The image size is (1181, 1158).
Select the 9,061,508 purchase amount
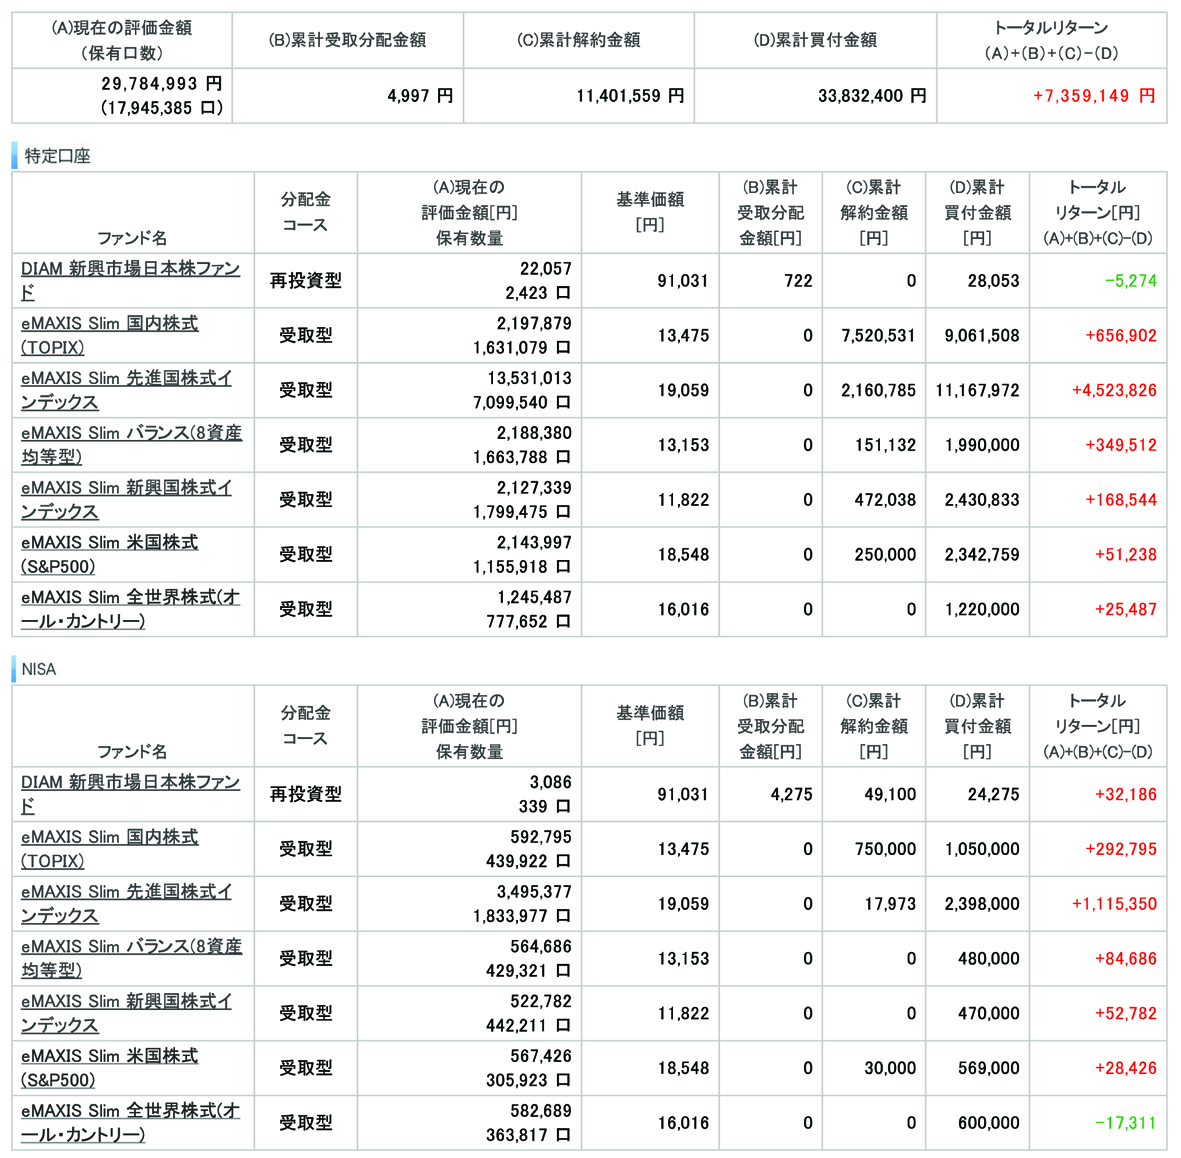tap(982, 335)
